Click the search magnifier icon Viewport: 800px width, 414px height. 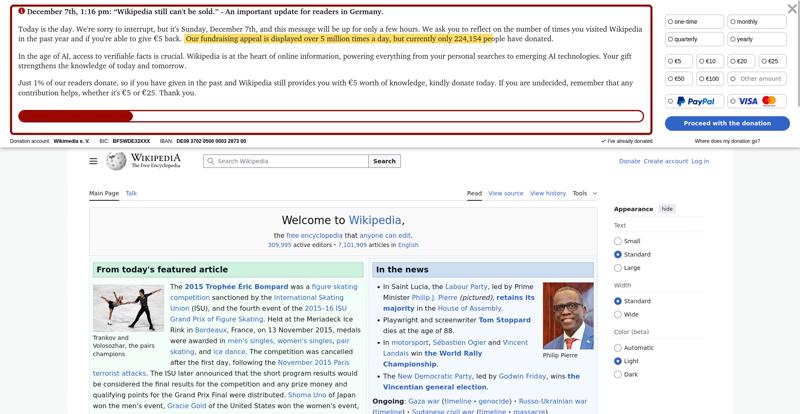pos(211,161)
